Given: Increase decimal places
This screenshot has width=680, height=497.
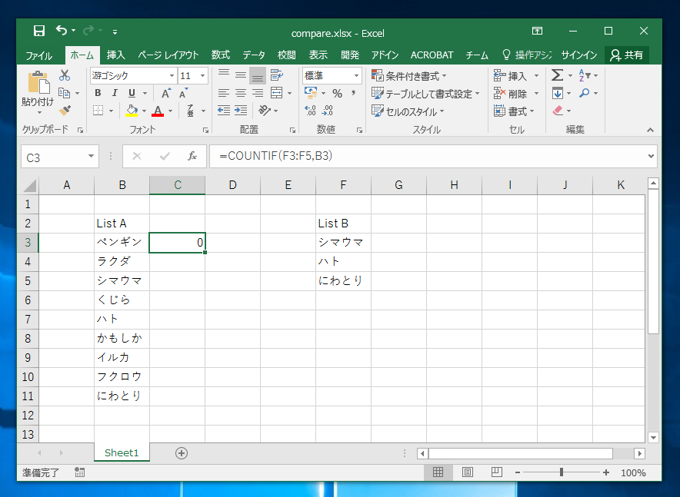Looking at the screenshot, I should click(310, 111).
